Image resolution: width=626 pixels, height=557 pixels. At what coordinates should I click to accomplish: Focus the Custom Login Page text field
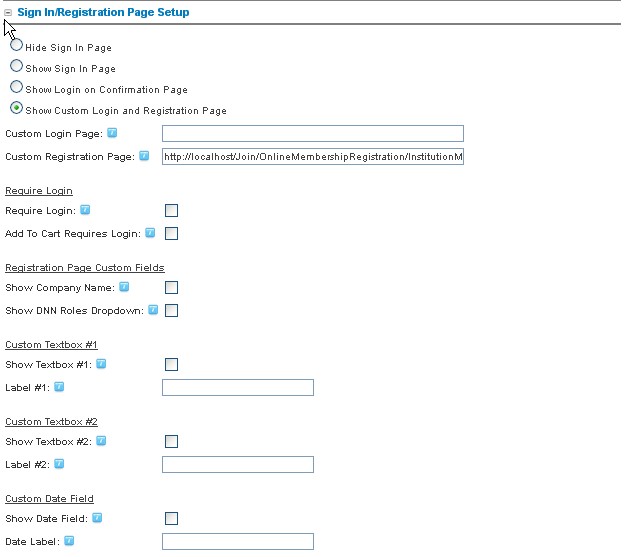[x=313, y=133]
